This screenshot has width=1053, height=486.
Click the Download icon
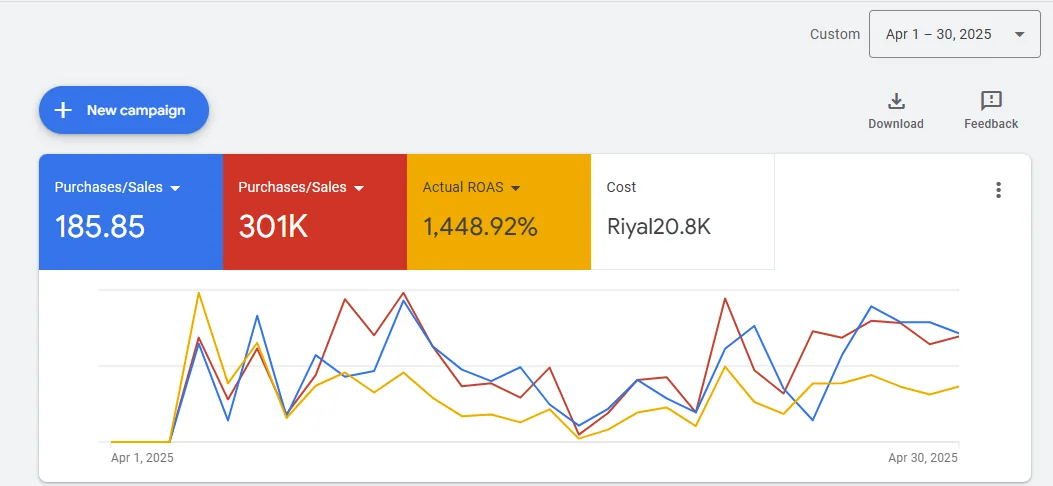tap(896, 101)
